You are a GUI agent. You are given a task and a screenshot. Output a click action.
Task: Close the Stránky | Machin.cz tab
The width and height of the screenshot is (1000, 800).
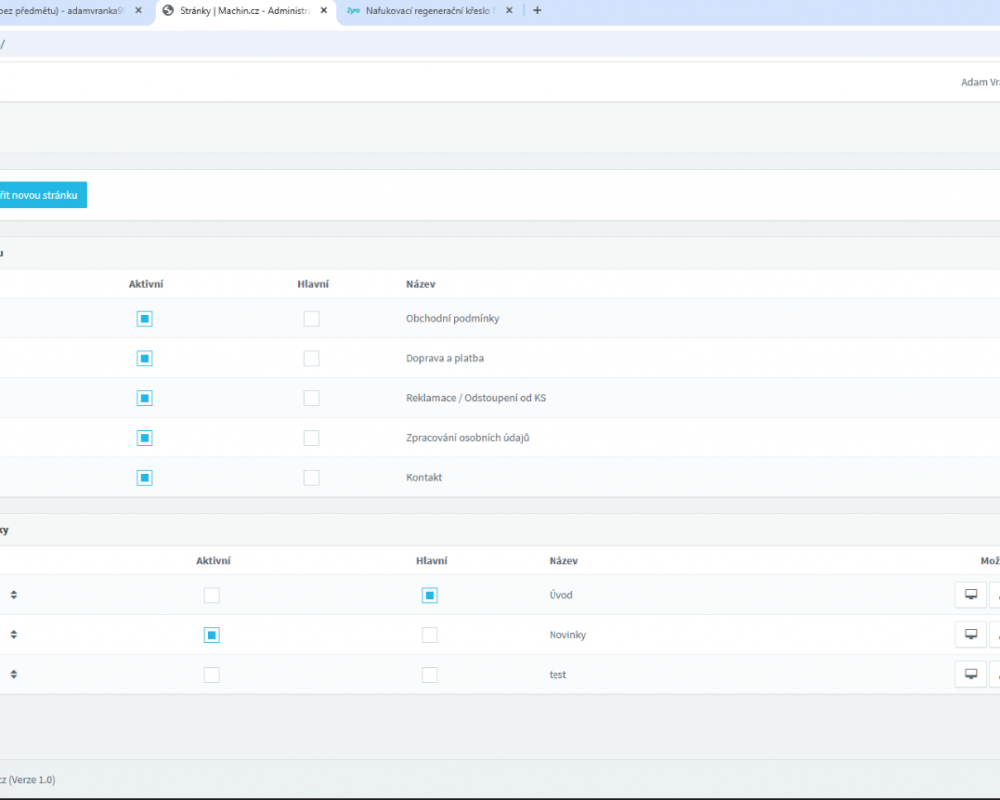click(x=324, y=10)
